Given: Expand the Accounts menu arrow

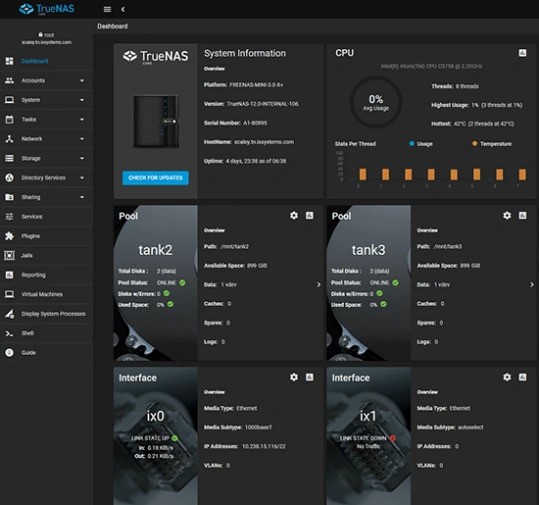Looking at the screenshot, I should [x=82, y=80].
